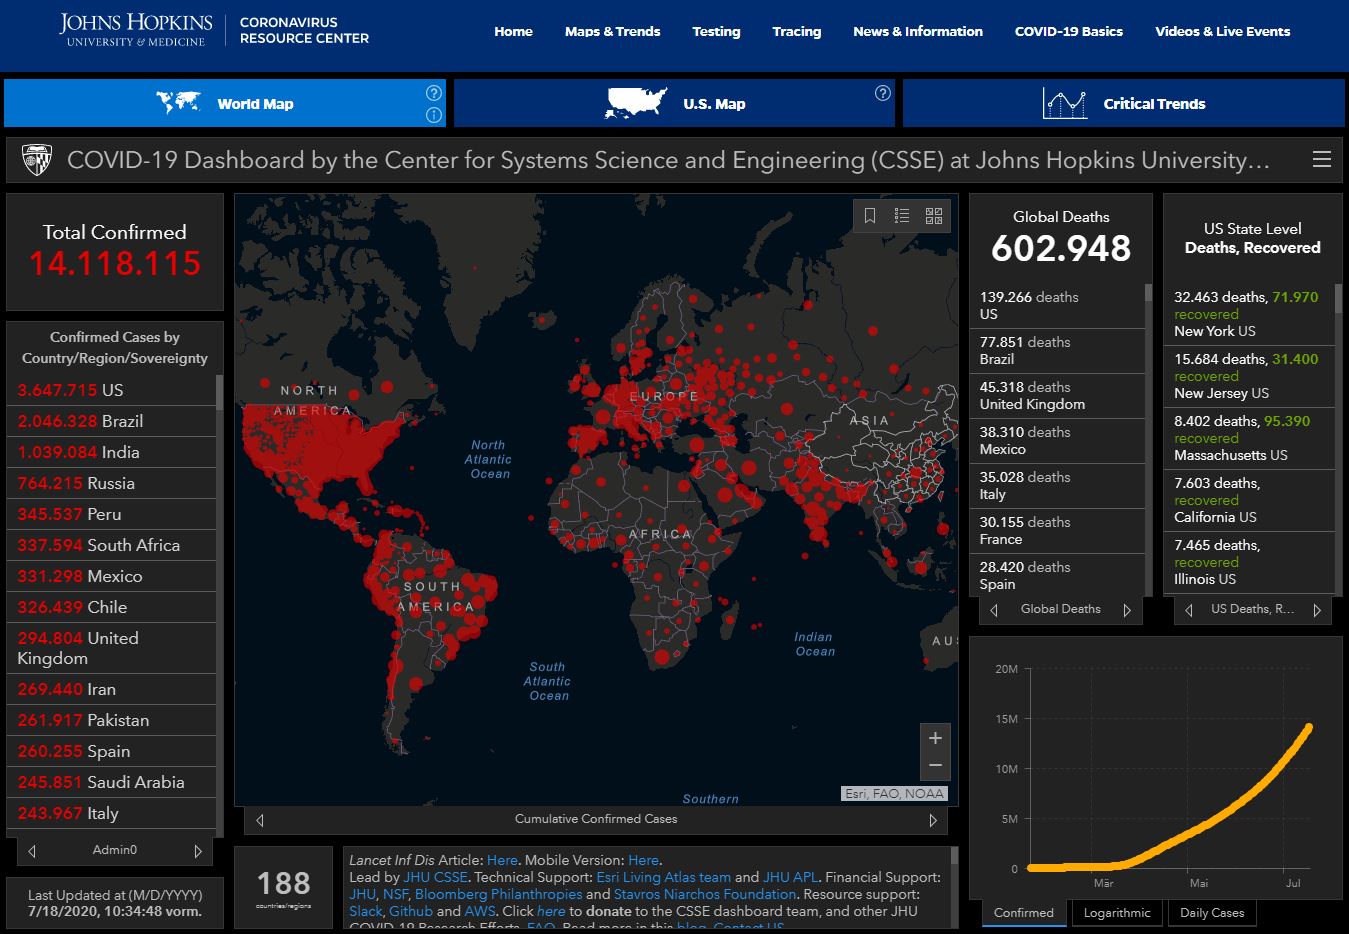The image size is (1349, 934).
Task: Select the Confirmed chart tab
Action: coord(1024,912)
